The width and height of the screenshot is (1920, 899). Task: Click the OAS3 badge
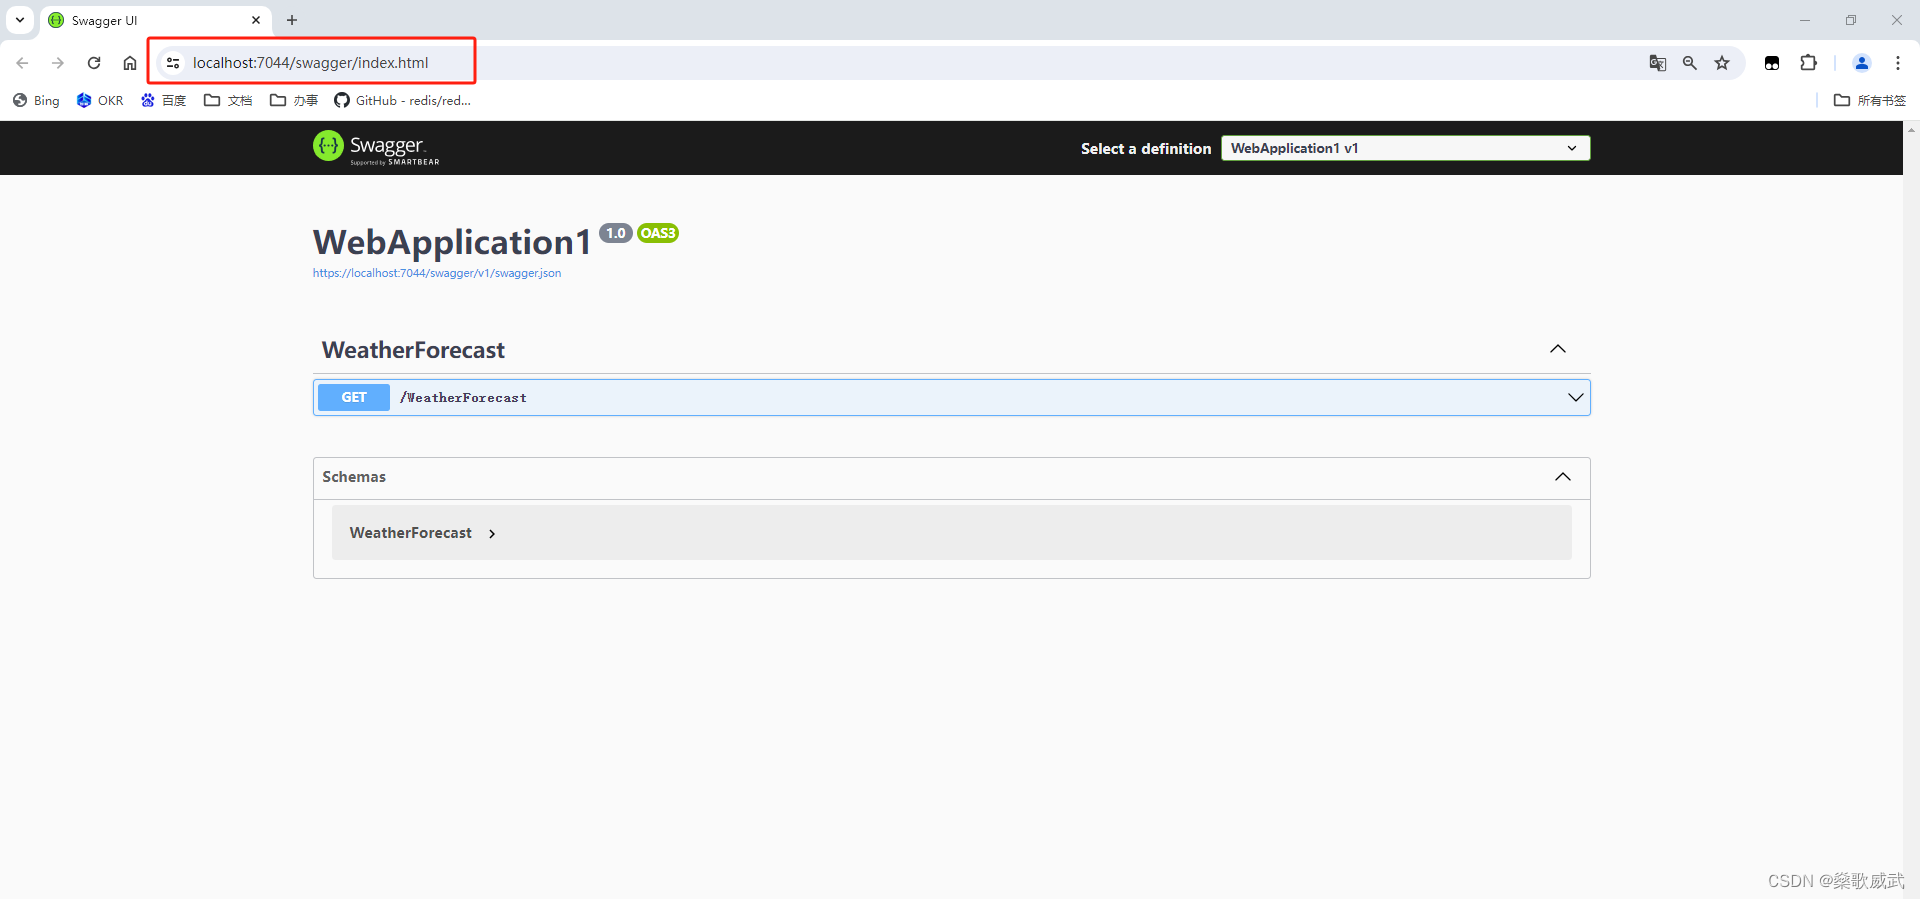click(x=658, y=233)
